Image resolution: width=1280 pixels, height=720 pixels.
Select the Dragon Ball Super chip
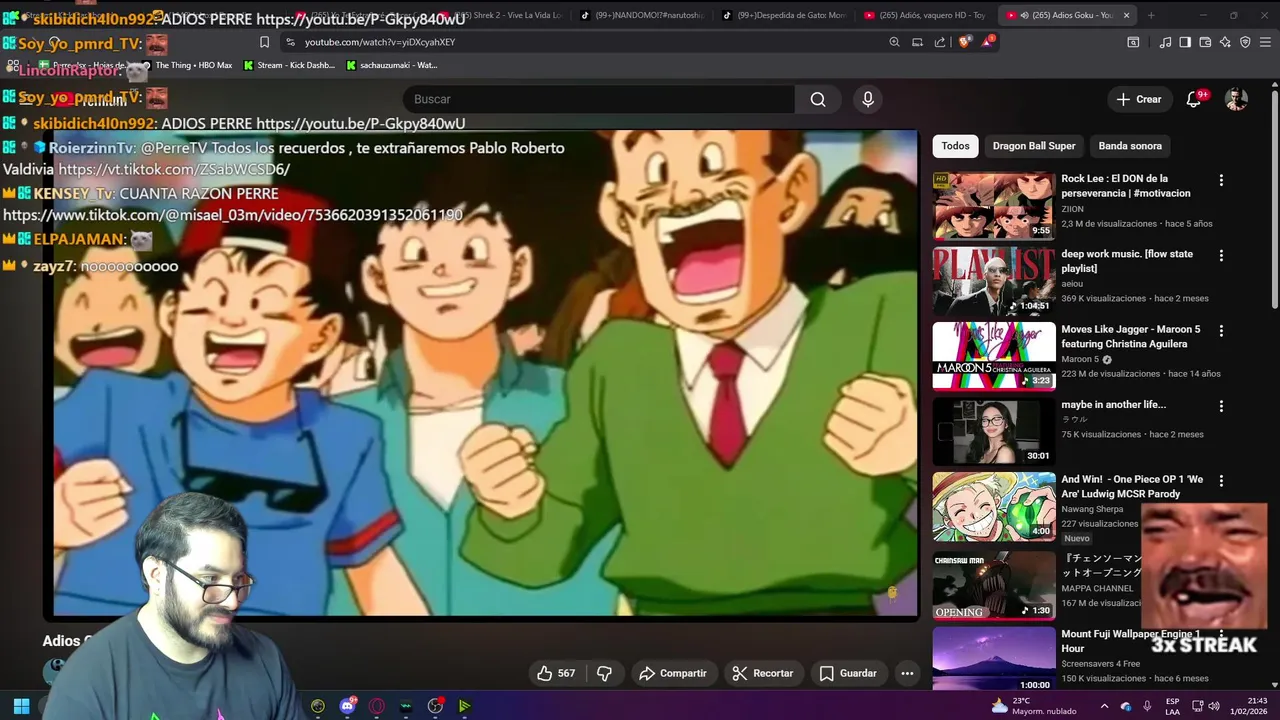pos(1034,146)
